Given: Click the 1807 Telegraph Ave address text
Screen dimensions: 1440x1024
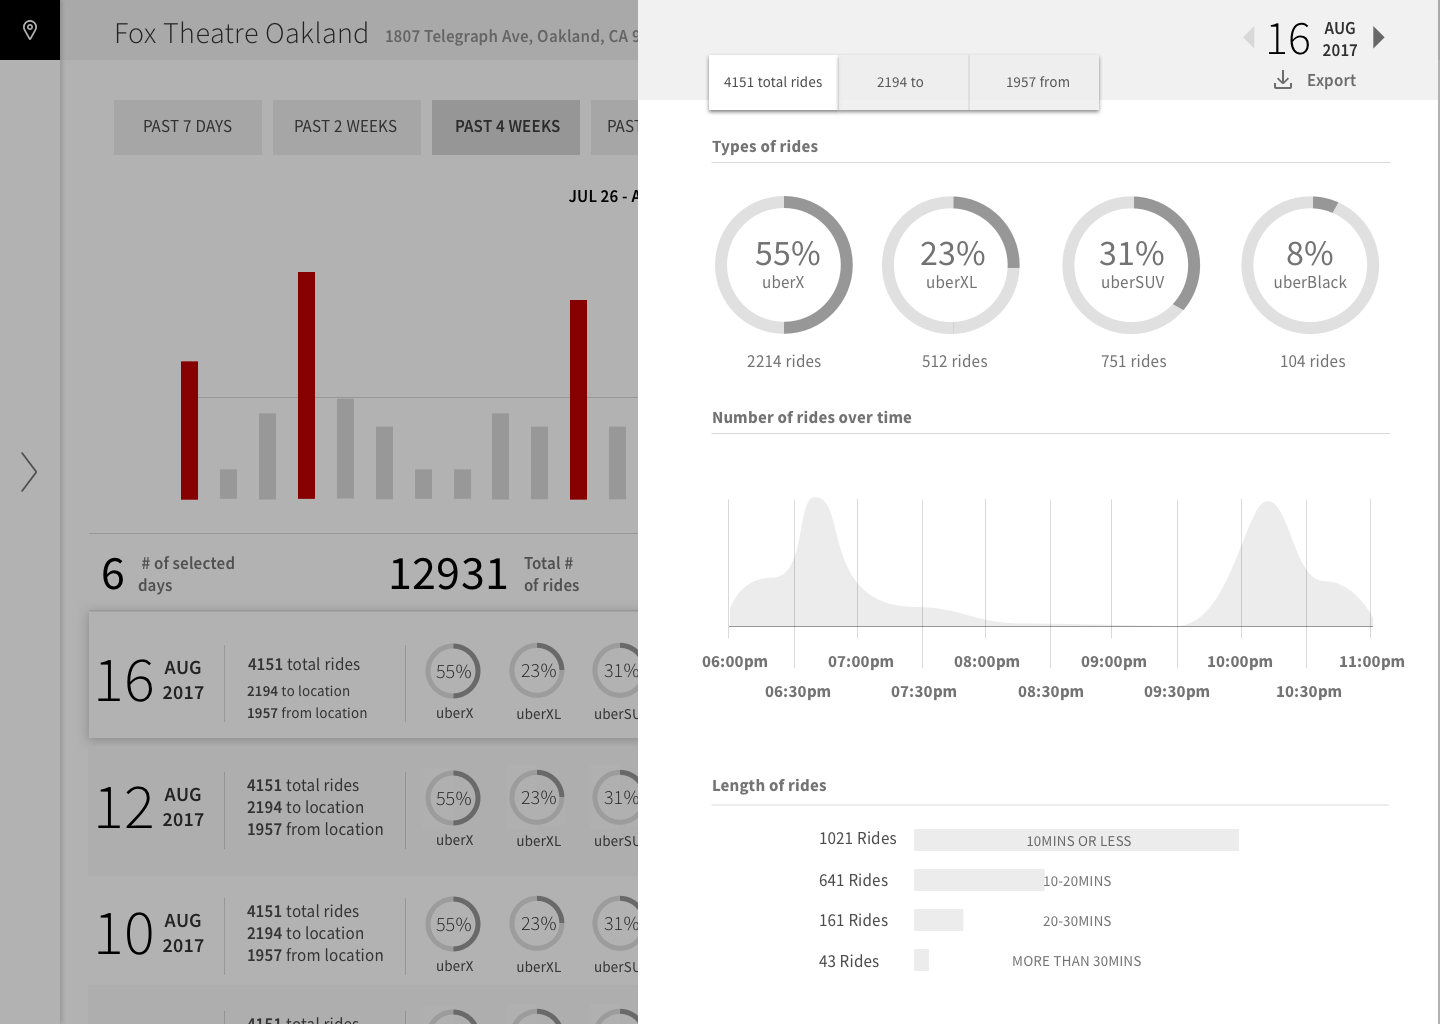Looking at the screenshot, I should 511,36.
